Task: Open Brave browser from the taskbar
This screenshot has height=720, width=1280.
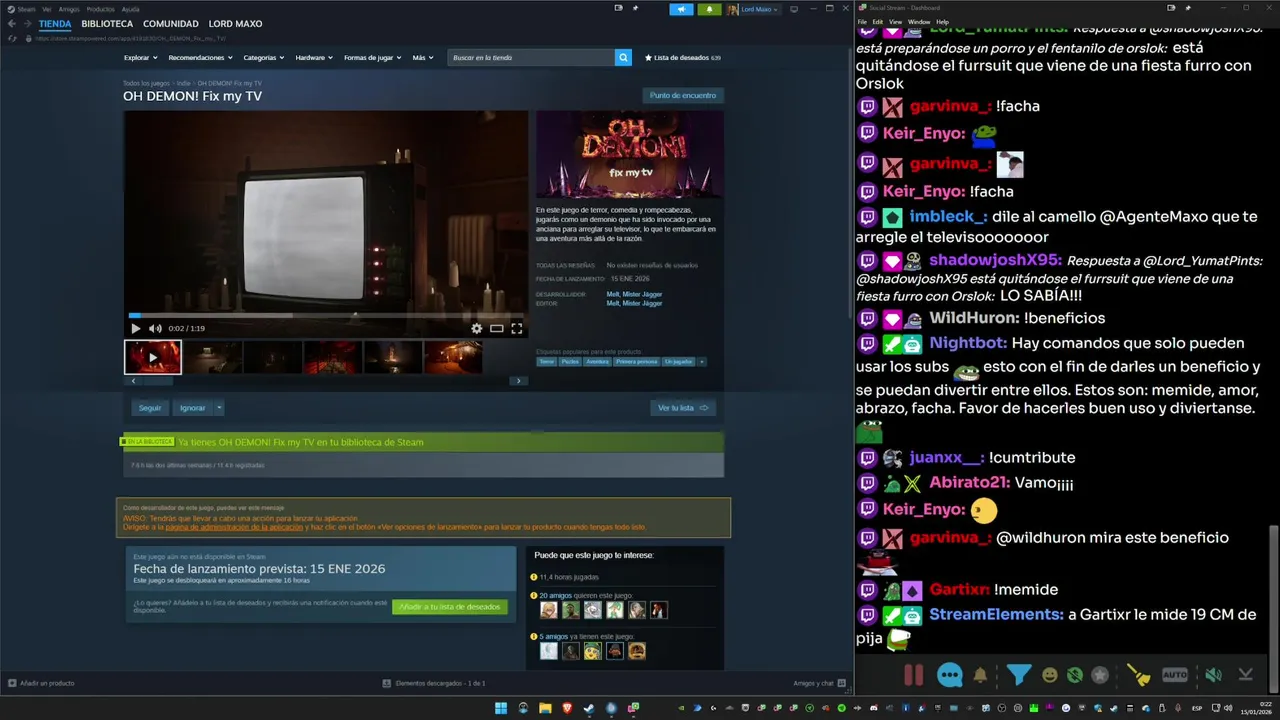Action: pos(567,708)
